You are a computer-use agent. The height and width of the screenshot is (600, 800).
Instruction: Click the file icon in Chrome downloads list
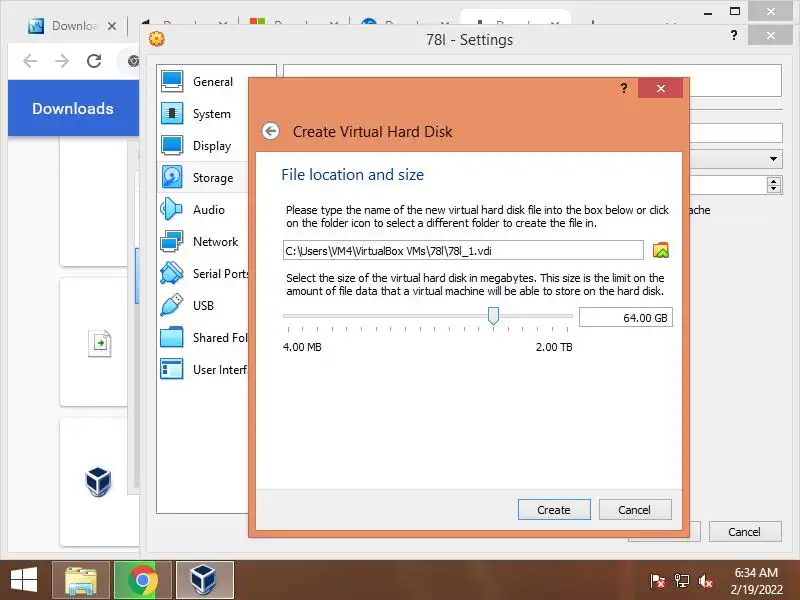(99, 343)
